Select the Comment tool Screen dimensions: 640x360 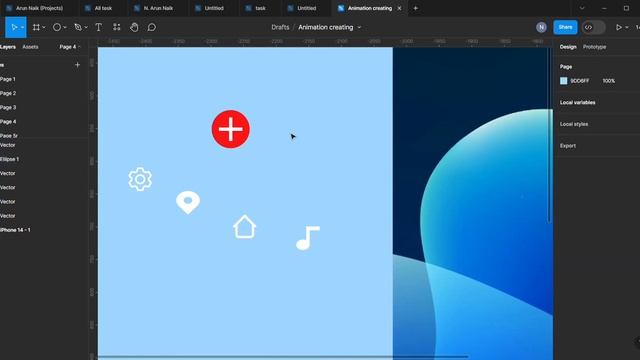pyautogui.click(x=151, y=27)
